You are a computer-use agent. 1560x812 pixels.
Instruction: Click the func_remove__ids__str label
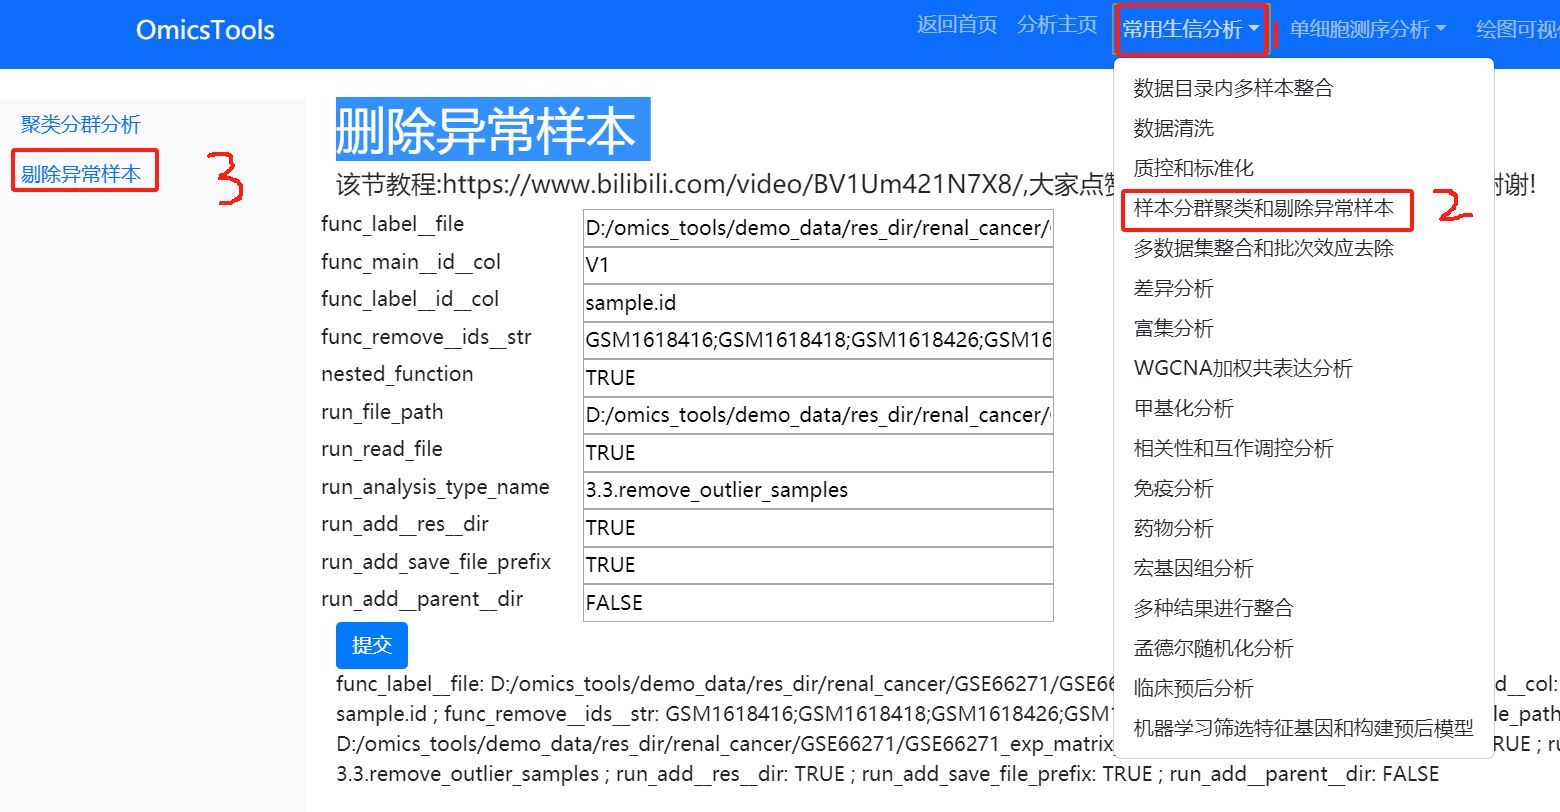tap(426, 337)
